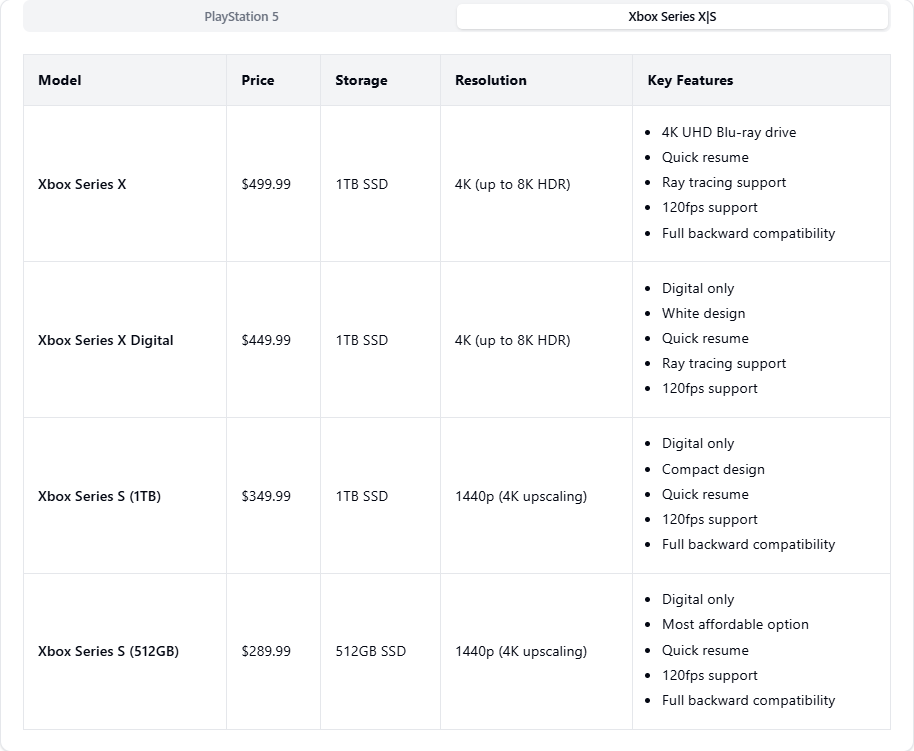914x751 pixels.
Task: Click Full backward compatibility in the $499.99 row
Action: [x=748, y=233]
